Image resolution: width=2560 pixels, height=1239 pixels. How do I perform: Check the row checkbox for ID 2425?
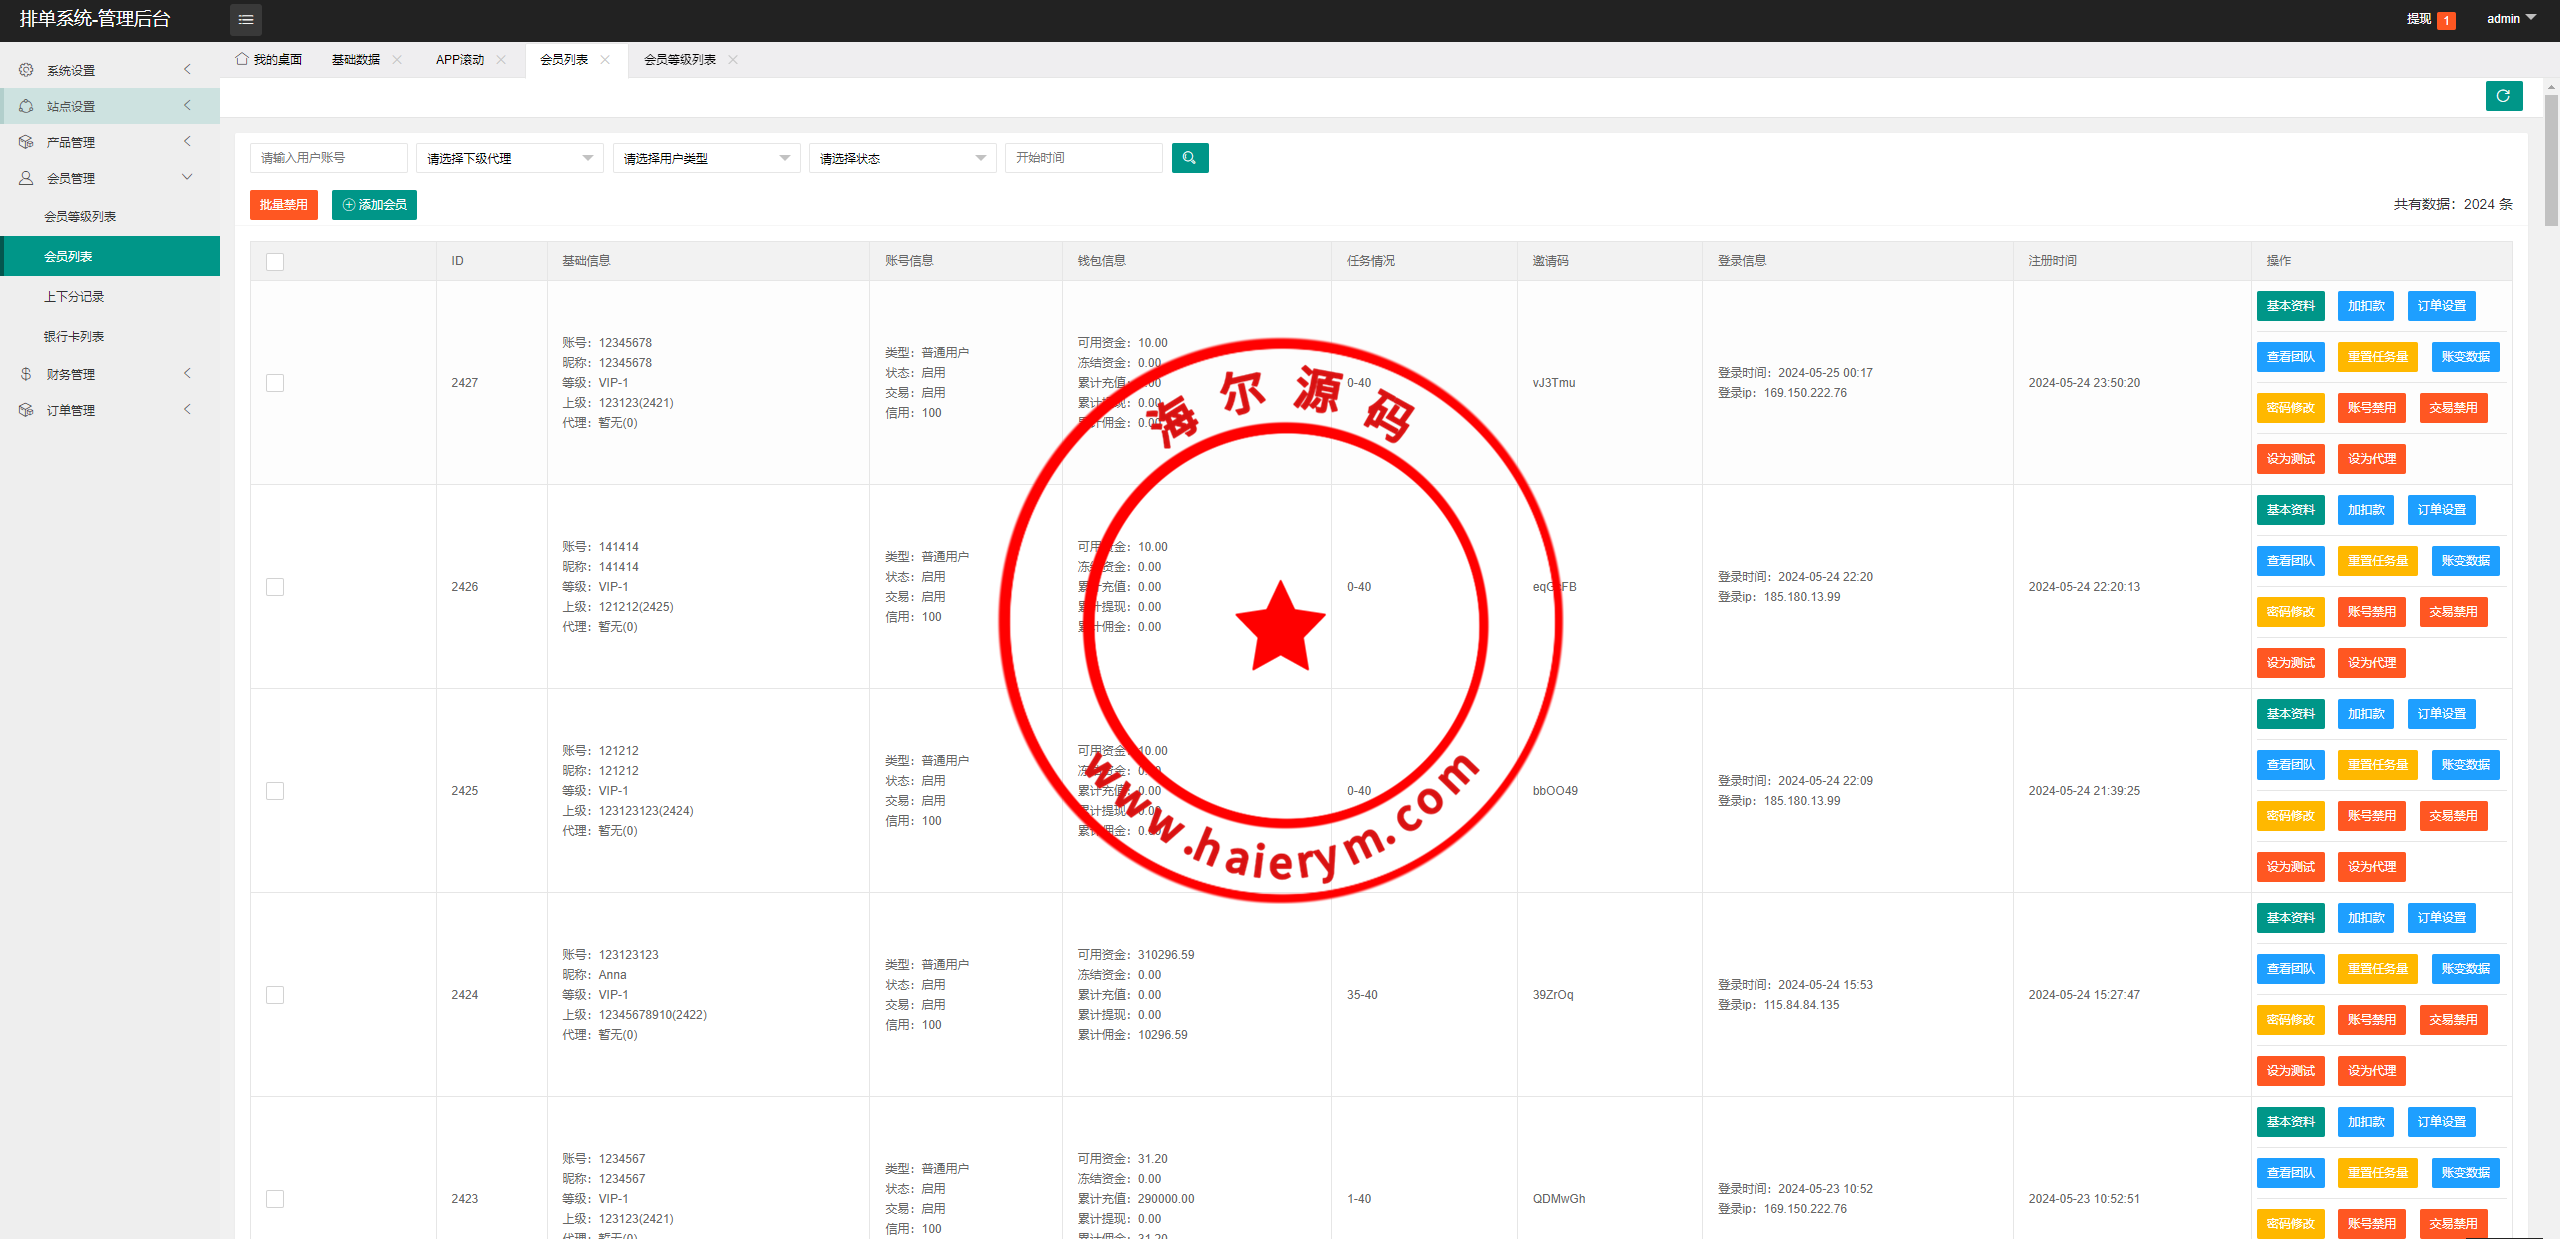coord(275,791)
